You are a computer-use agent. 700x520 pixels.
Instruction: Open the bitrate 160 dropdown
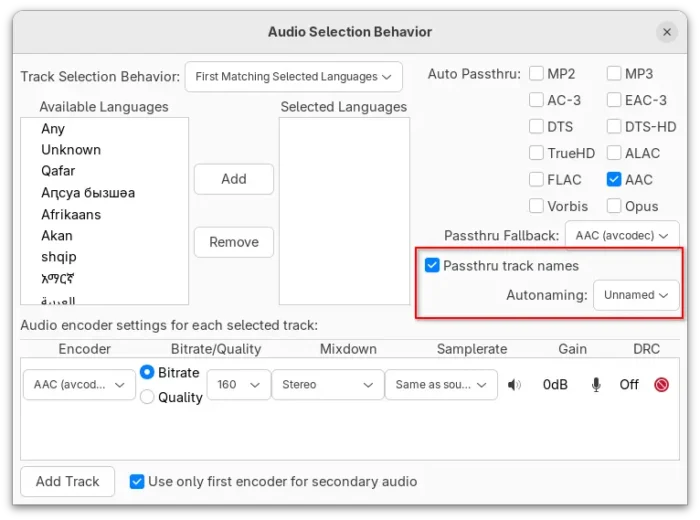239,385
